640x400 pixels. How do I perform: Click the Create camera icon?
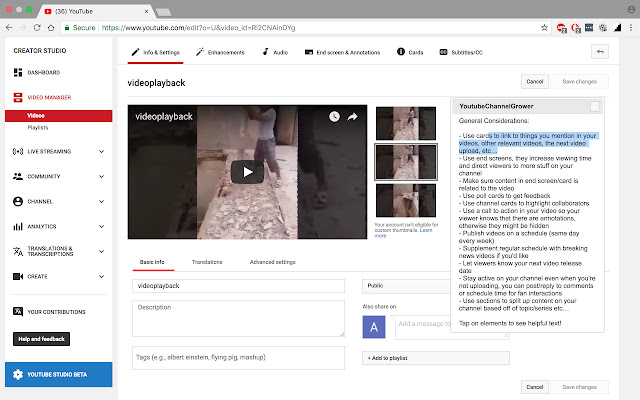click(18, 276)
